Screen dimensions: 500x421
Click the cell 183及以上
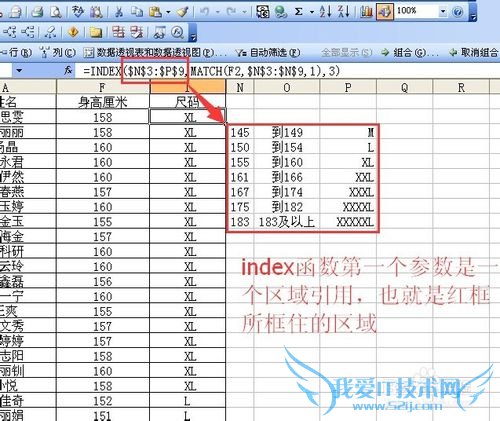[287, 222]
